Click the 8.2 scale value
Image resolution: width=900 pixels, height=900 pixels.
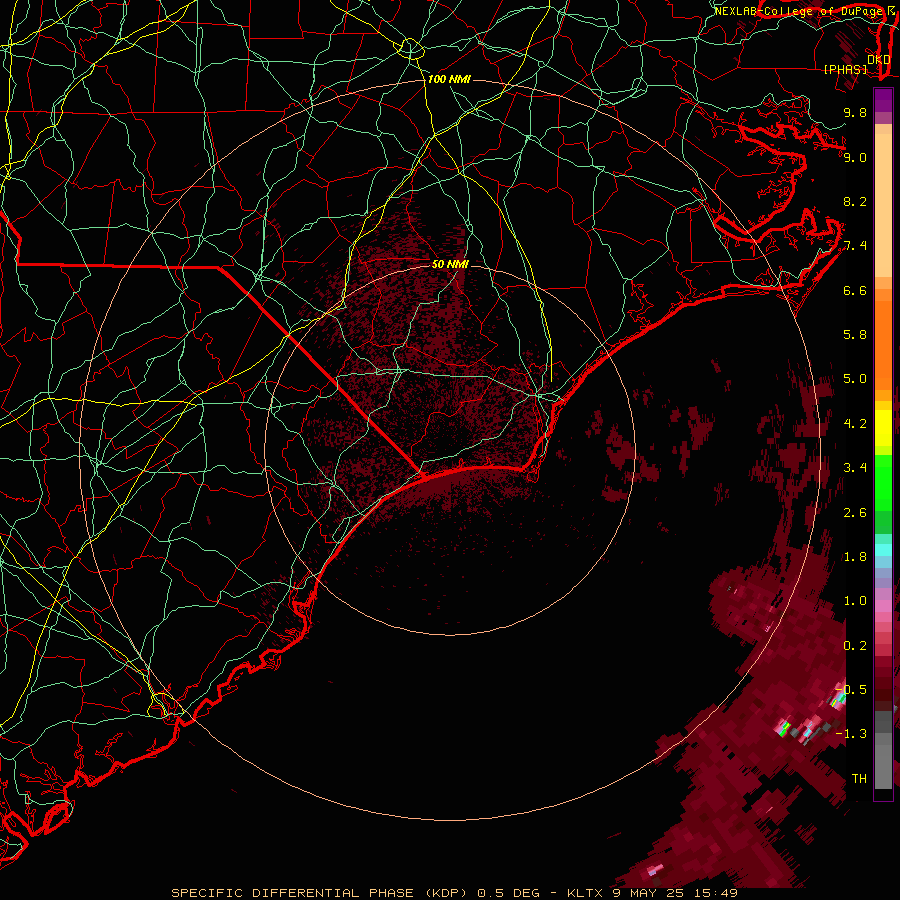855,201
